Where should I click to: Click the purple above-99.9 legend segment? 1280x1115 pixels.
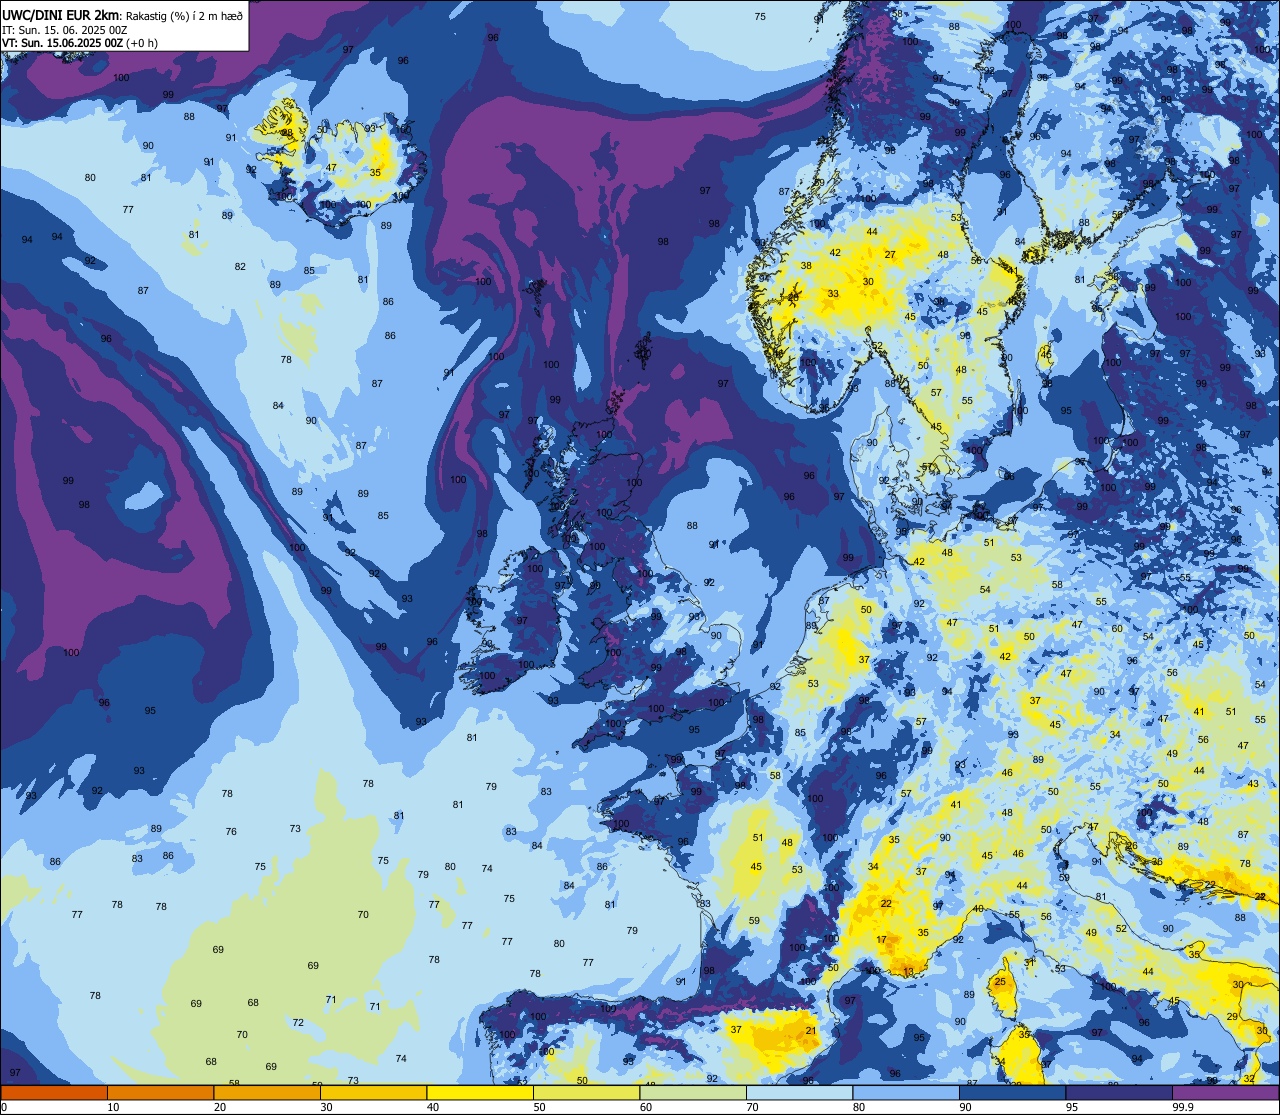click(1226, 1092)
